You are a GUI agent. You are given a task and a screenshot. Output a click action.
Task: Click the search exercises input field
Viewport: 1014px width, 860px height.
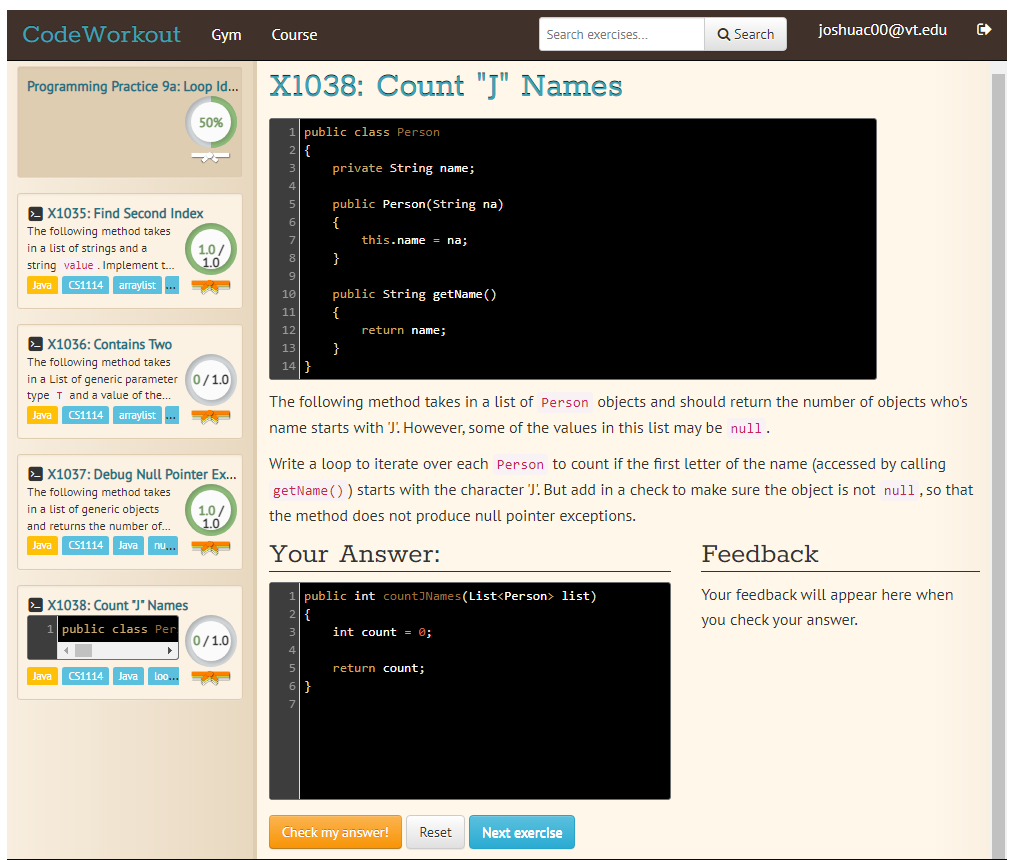620,33
